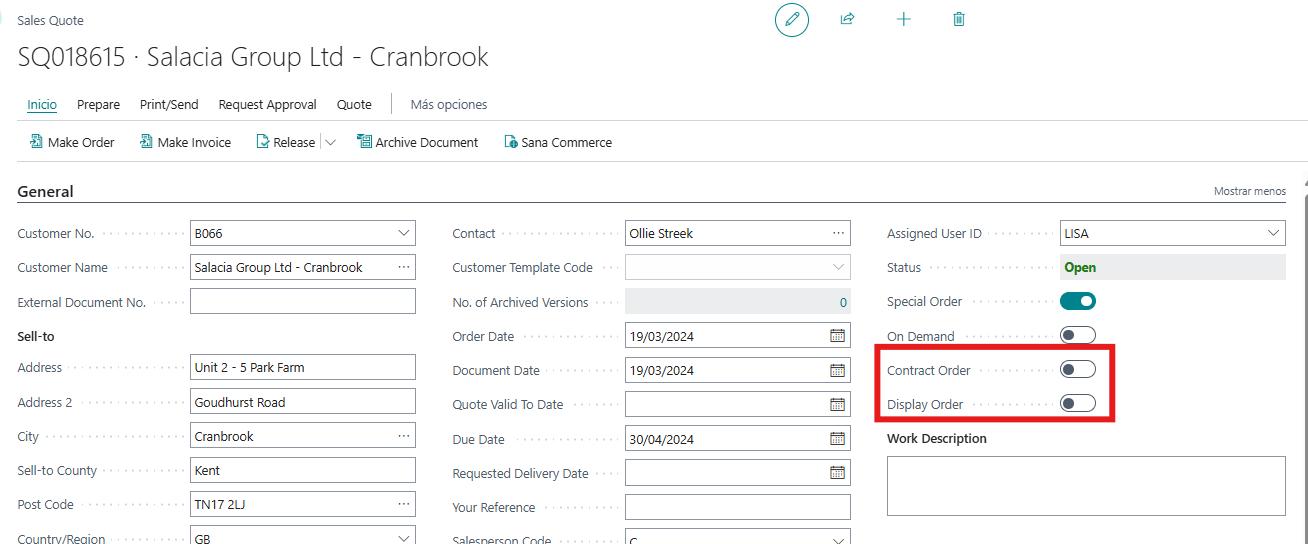Screen dimensions: 1308x544
Task: Toggle the On Demand switch
Action: tap(1078, 336)
